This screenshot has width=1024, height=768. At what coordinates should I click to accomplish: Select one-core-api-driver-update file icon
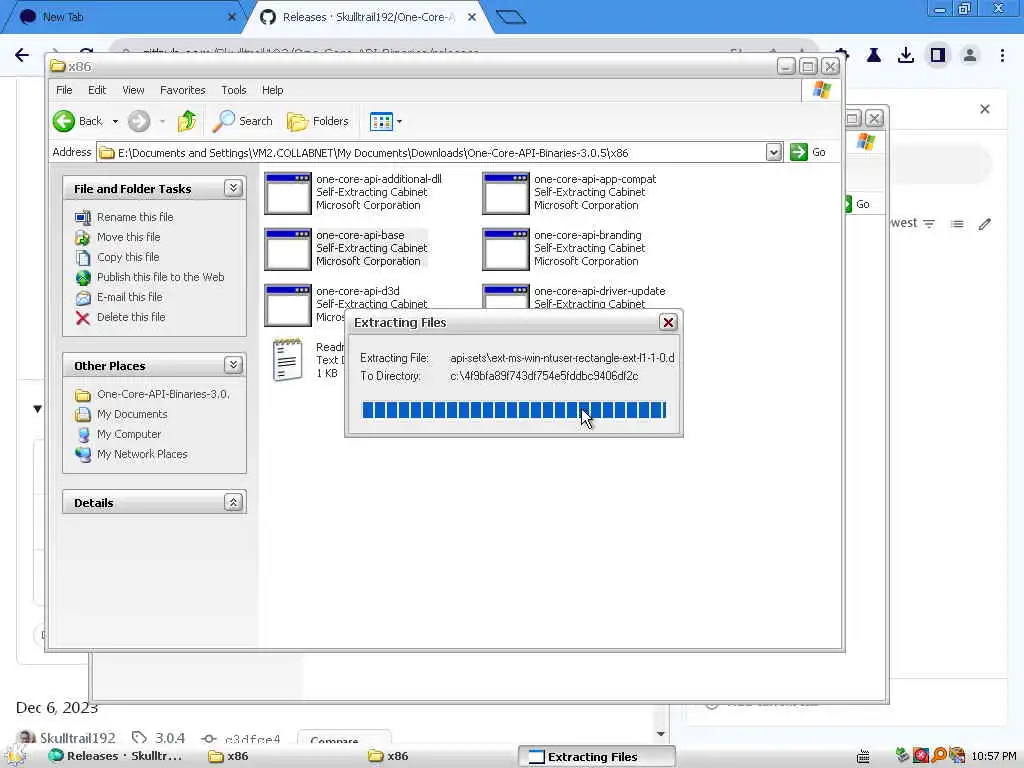pos(505,297)
